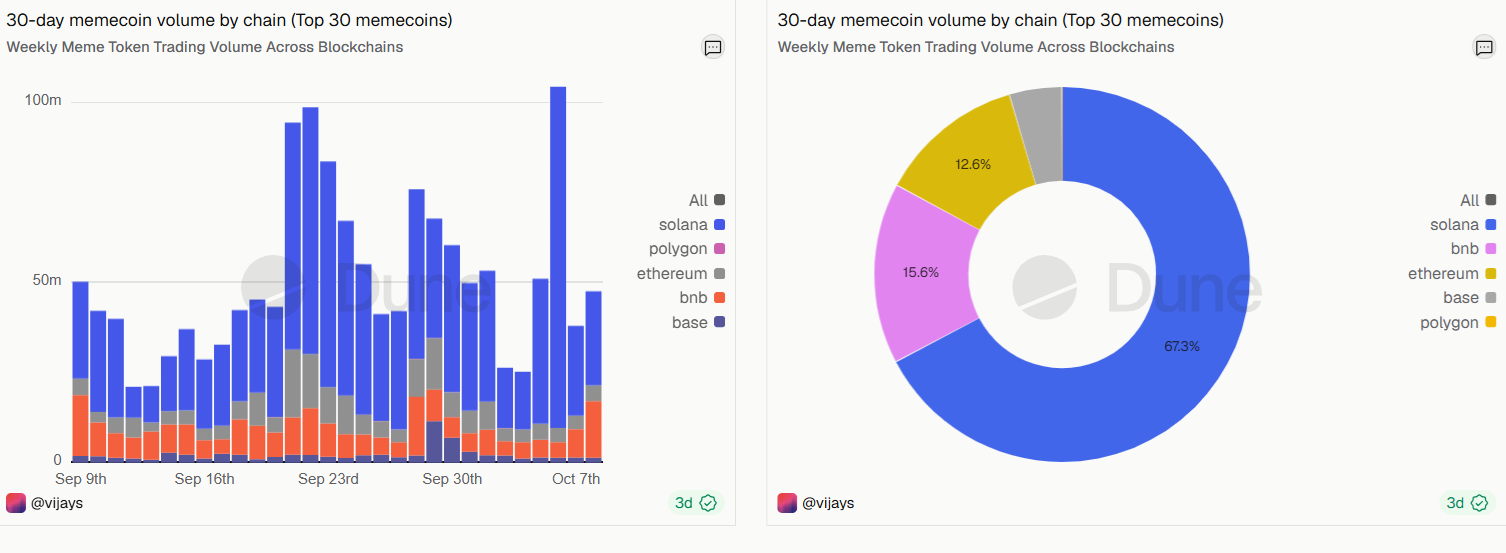Toggle base series in bar chart legend

(x=699, y=322)
